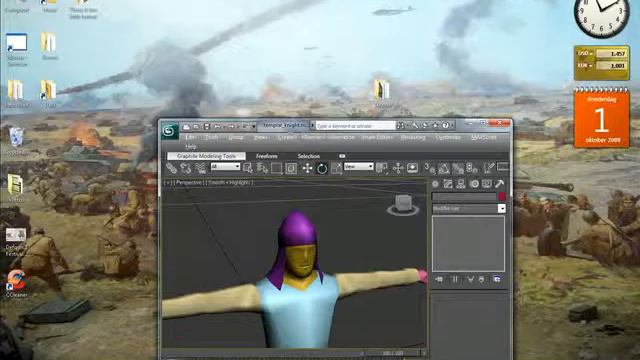Toggle Window/Crossing selection mode
Screen dimensions: 640x360
coord(291,168)
